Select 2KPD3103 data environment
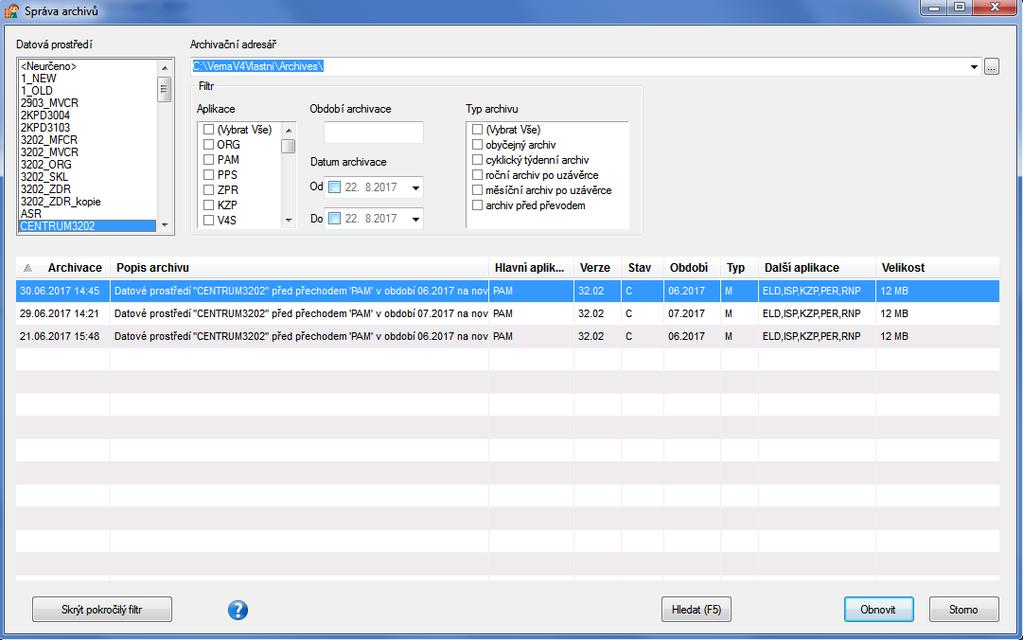Screen dimensions: 1023x640 87,128
